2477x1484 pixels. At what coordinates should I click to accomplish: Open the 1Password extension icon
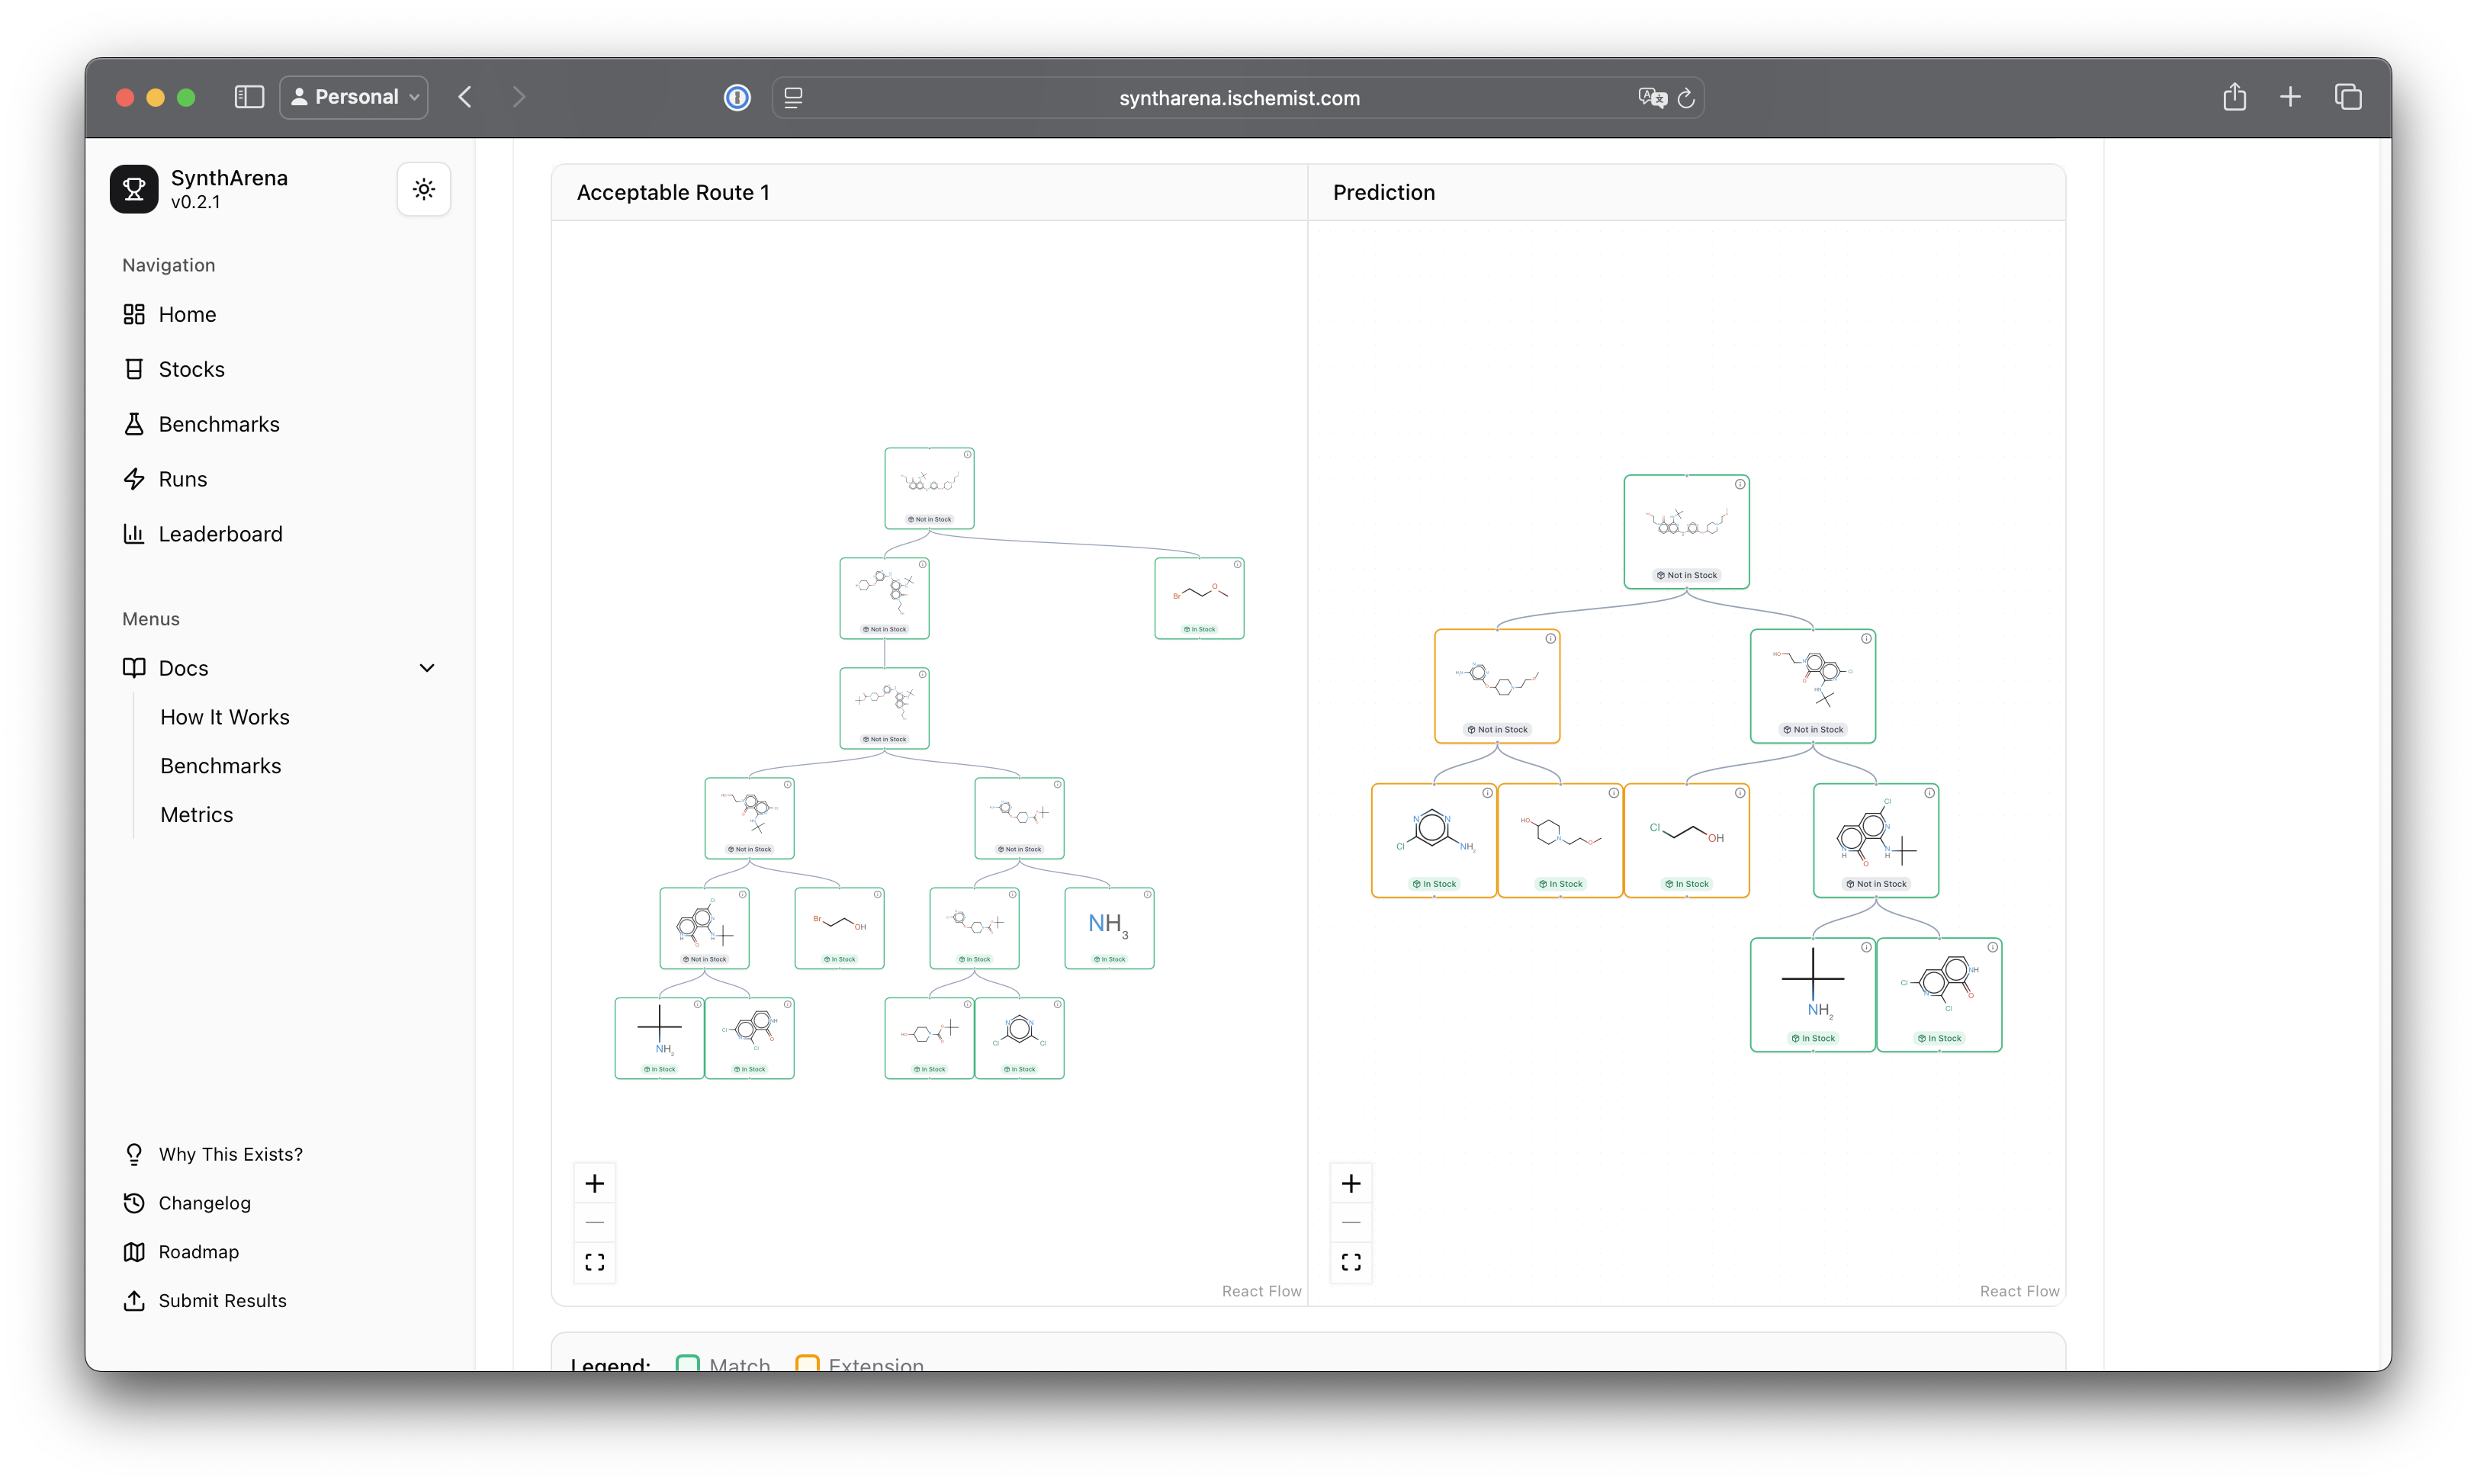pos(737,97)
